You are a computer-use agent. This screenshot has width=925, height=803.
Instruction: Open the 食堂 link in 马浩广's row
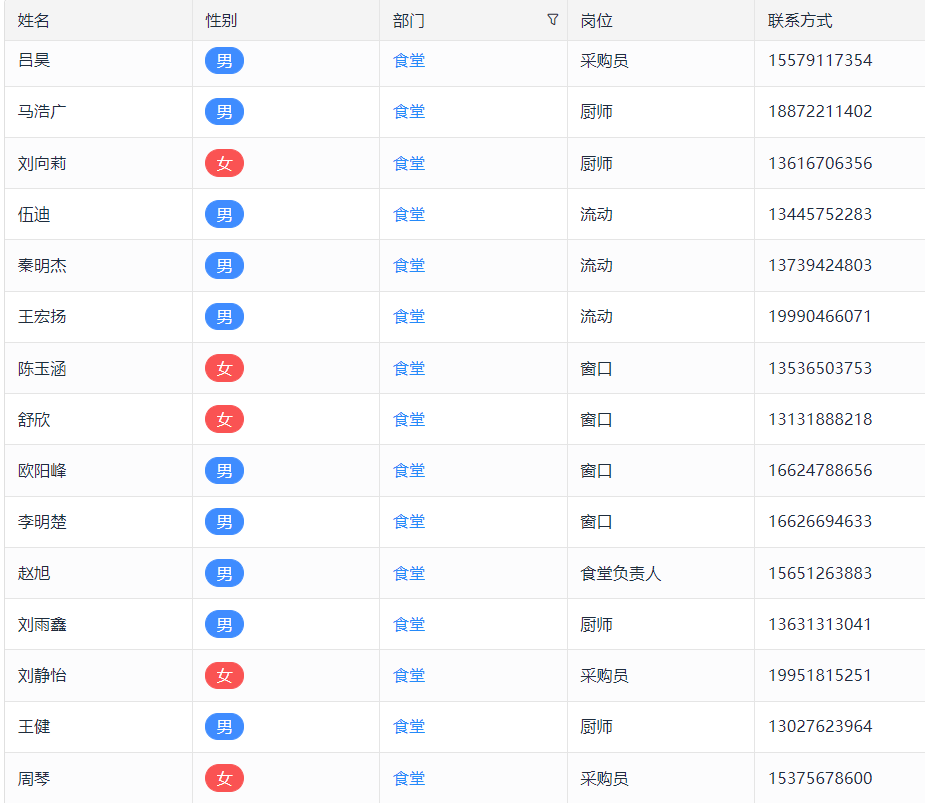(x=409, y=112)
